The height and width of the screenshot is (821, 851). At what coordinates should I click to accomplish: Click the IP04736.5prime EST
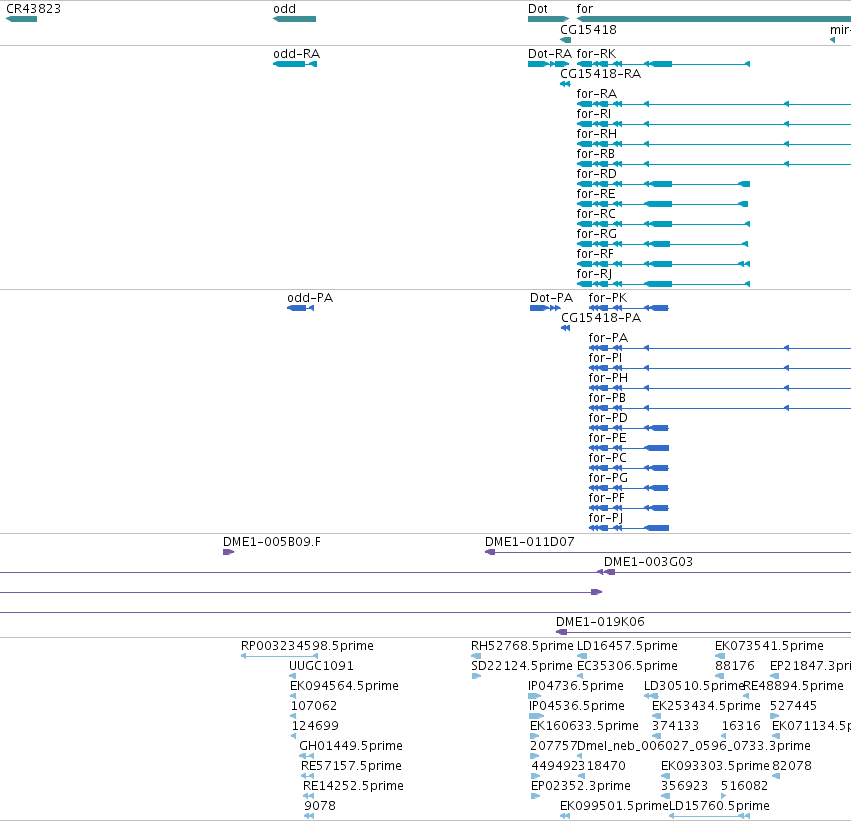click(x=535, y=696)
